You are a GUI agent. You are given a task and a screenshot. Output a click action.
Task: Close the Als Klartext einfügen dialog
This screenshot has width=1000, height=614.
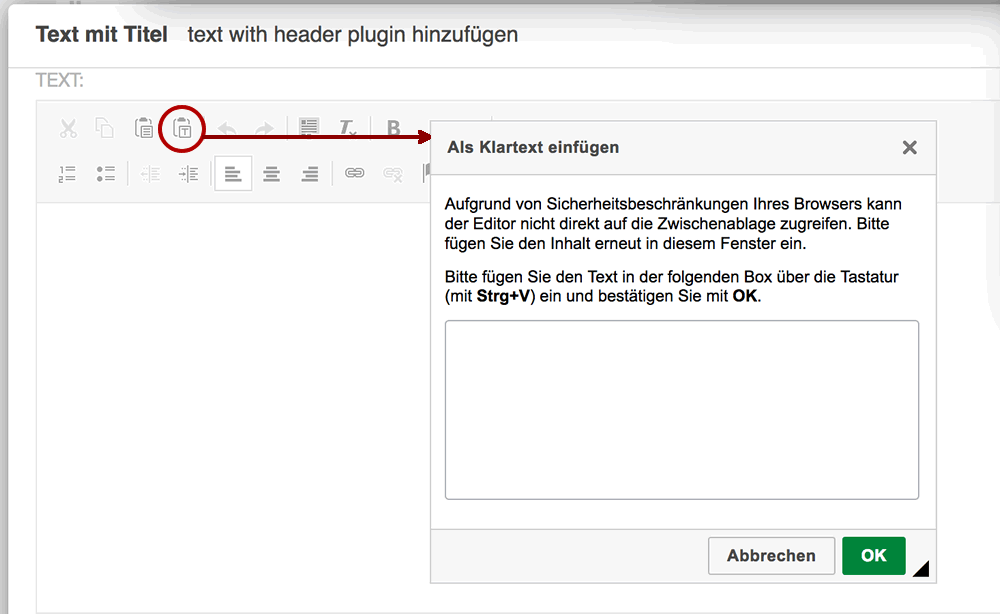pyautogui.click(x=909, y=147)
